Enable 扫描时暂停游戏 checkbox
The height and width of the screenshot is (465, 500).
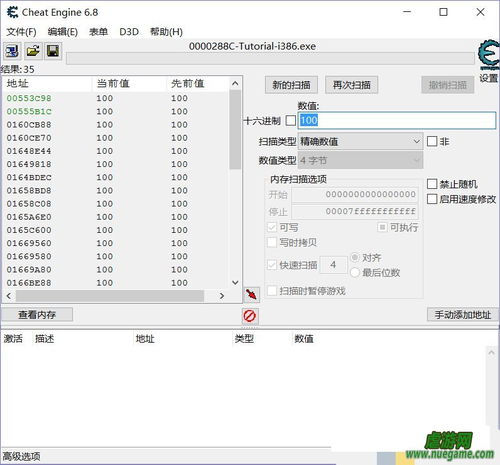coord(272,291)
